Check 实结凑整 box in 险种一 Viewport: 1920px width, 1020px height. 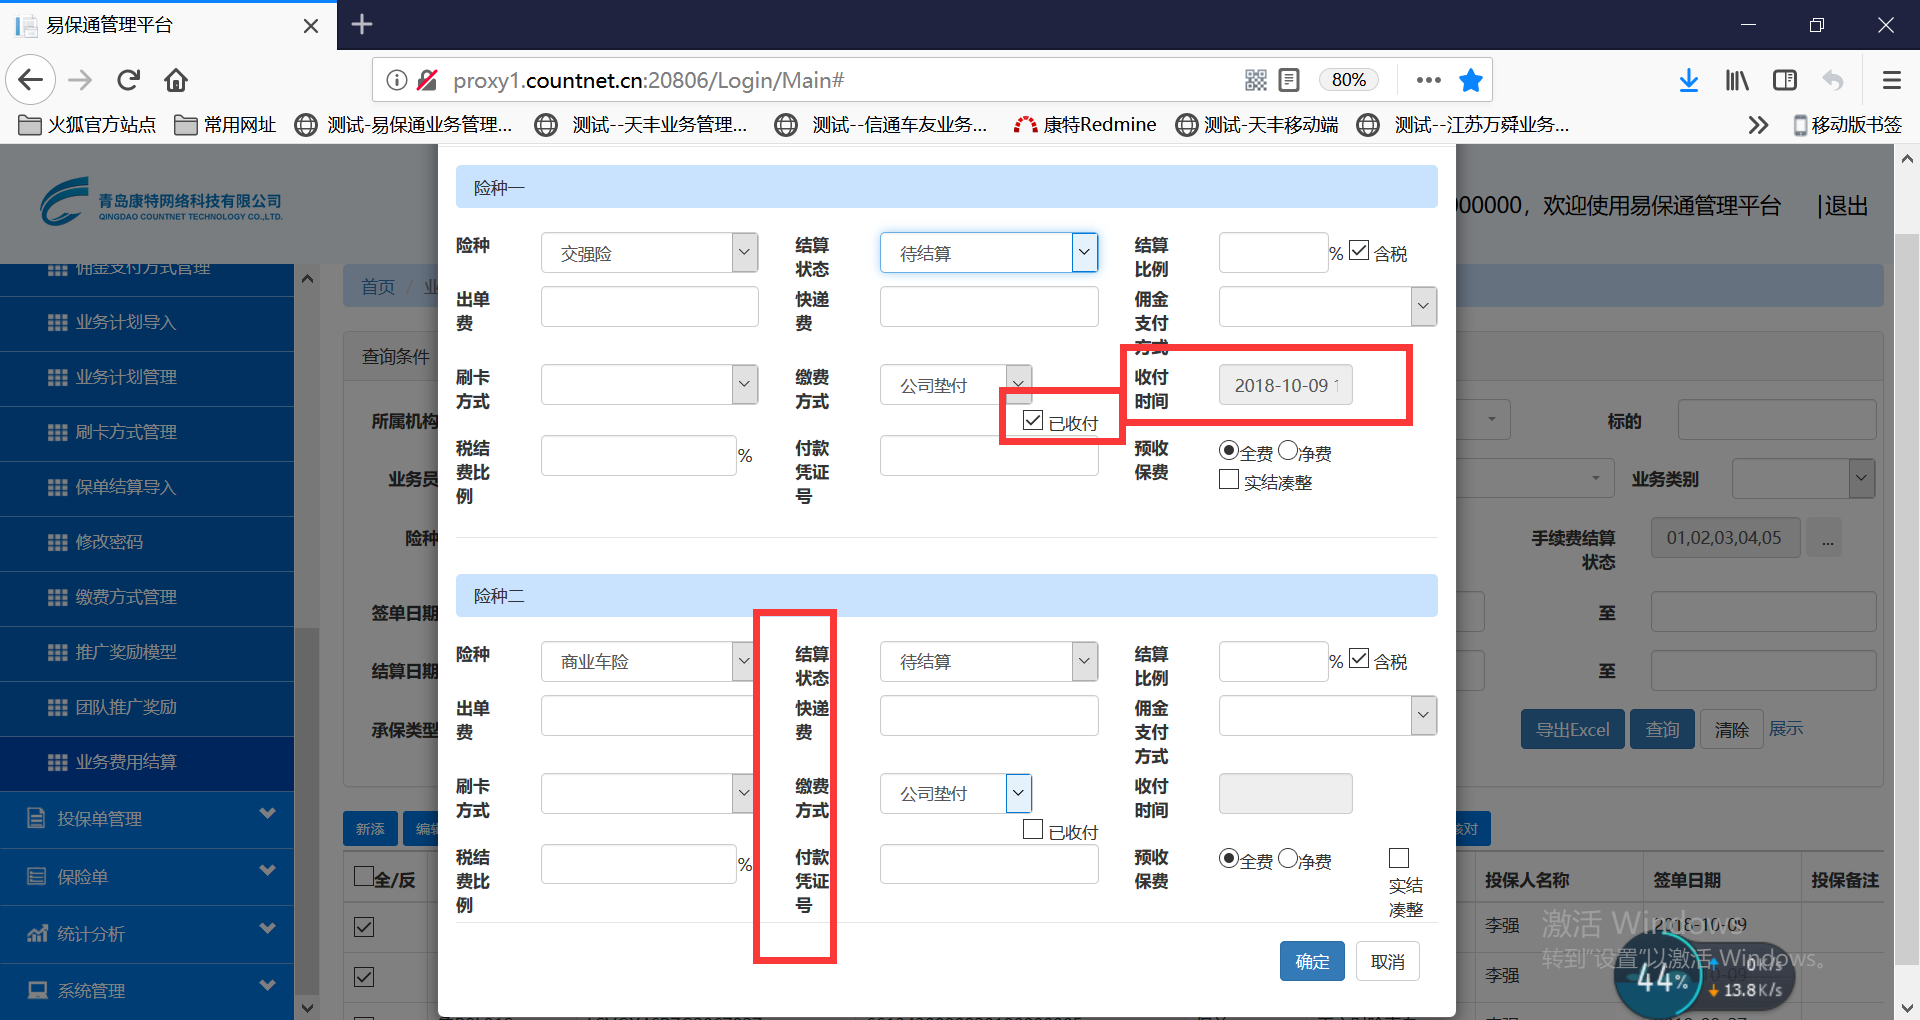1229,480
